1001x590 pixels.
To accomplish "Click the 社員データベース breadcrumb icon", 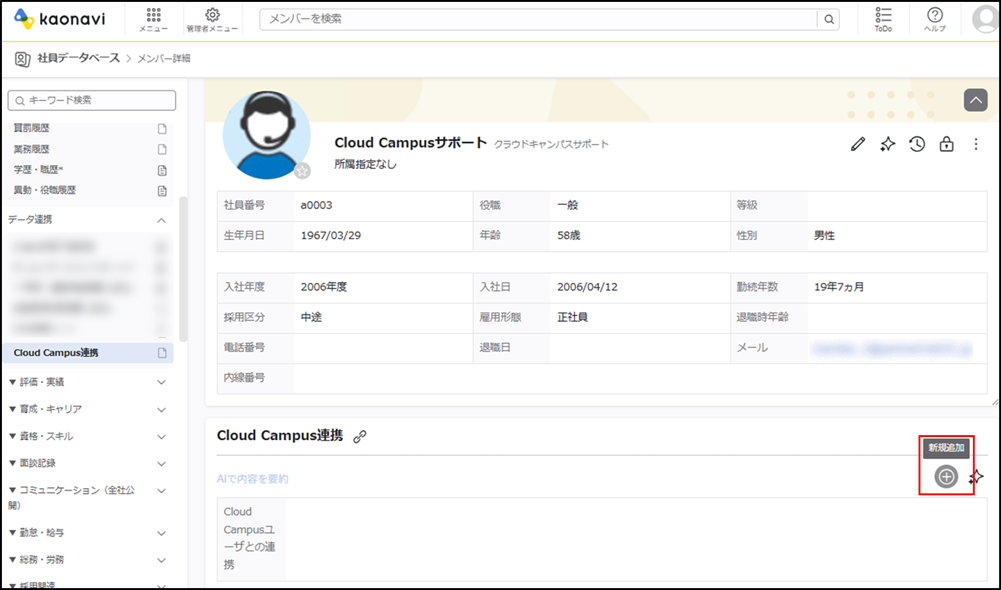I will pos(22,59).
